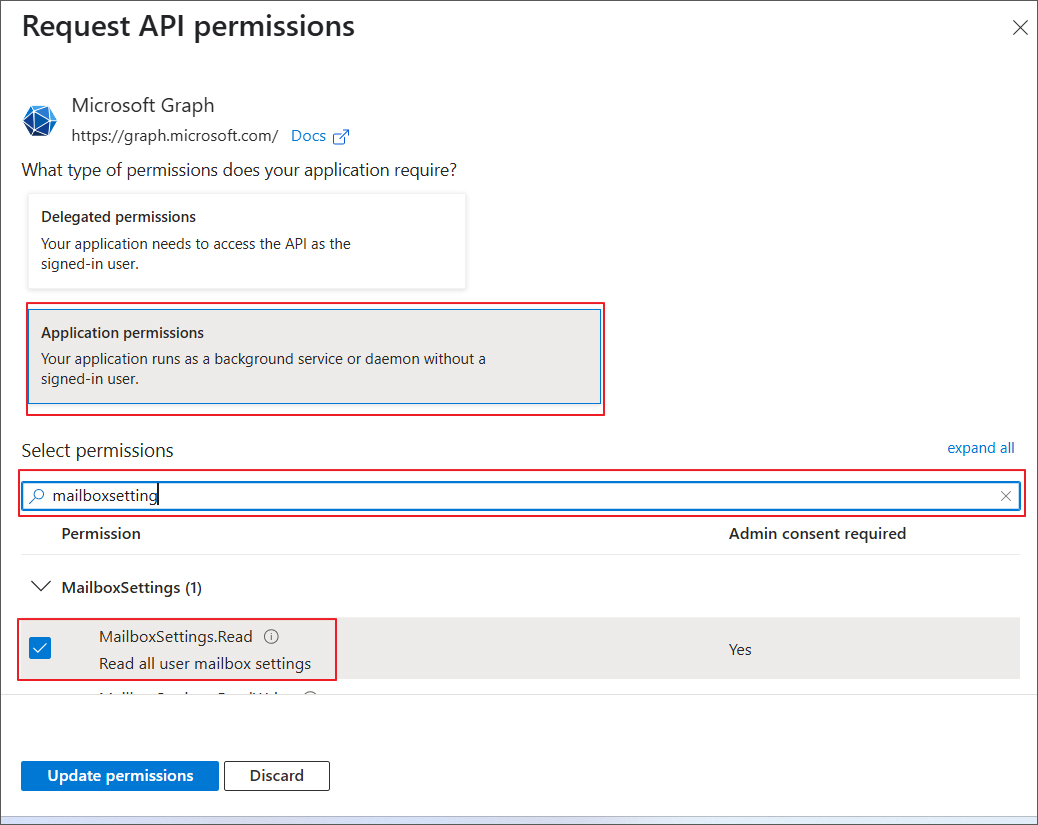Click the MailboxSettings (1) group label

pyautogui.click(x=131, y=588)
